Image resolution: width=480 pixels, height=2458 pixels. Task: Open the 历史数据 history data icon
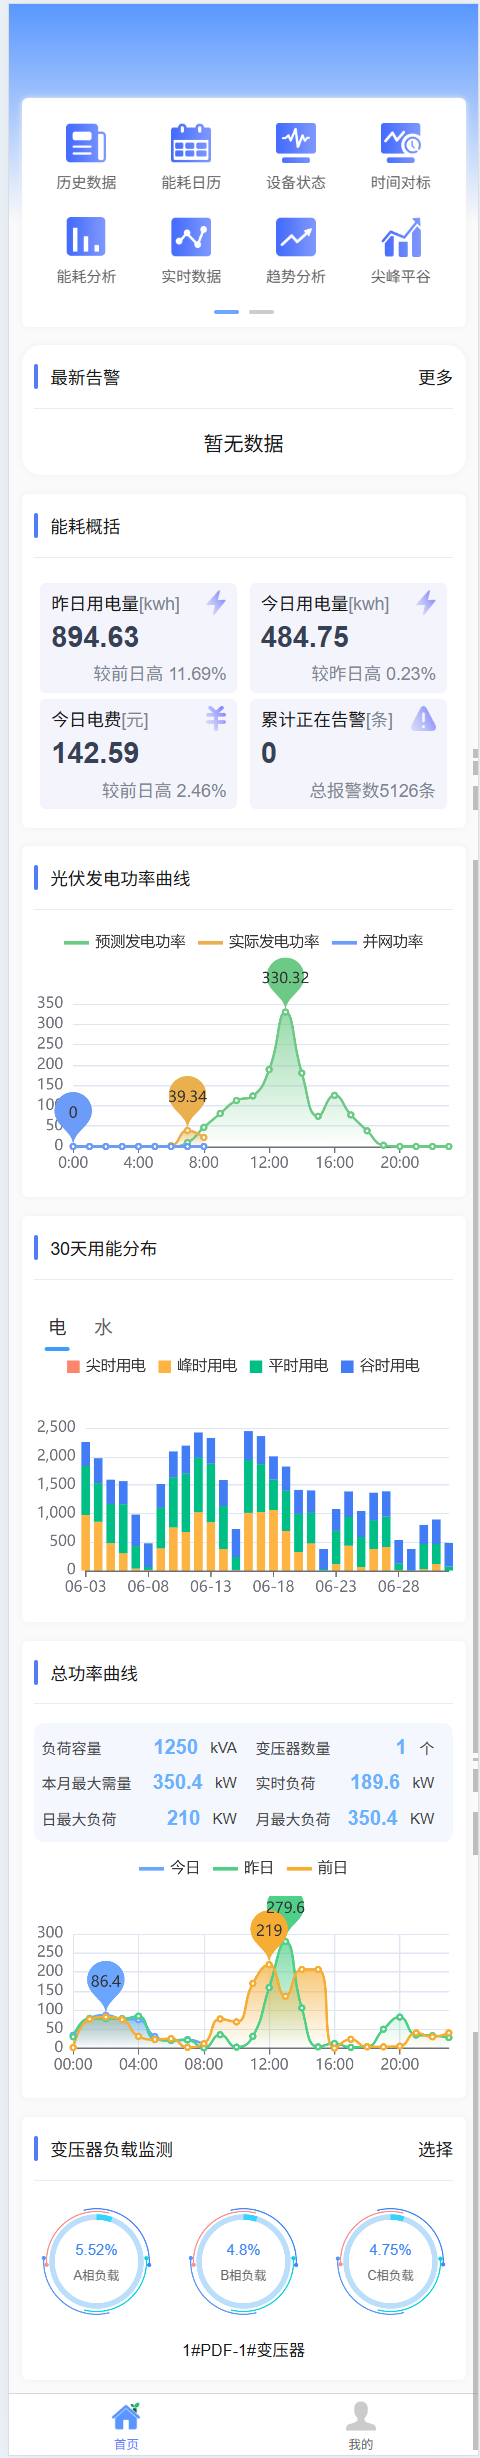[86, 143]
